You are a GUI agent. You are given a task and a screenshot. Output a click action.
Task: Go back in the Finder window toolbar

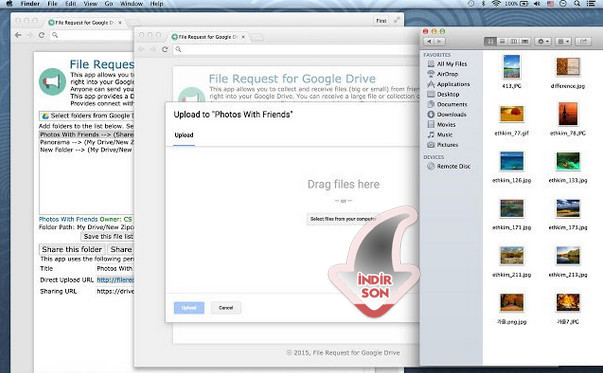[429, 42]
